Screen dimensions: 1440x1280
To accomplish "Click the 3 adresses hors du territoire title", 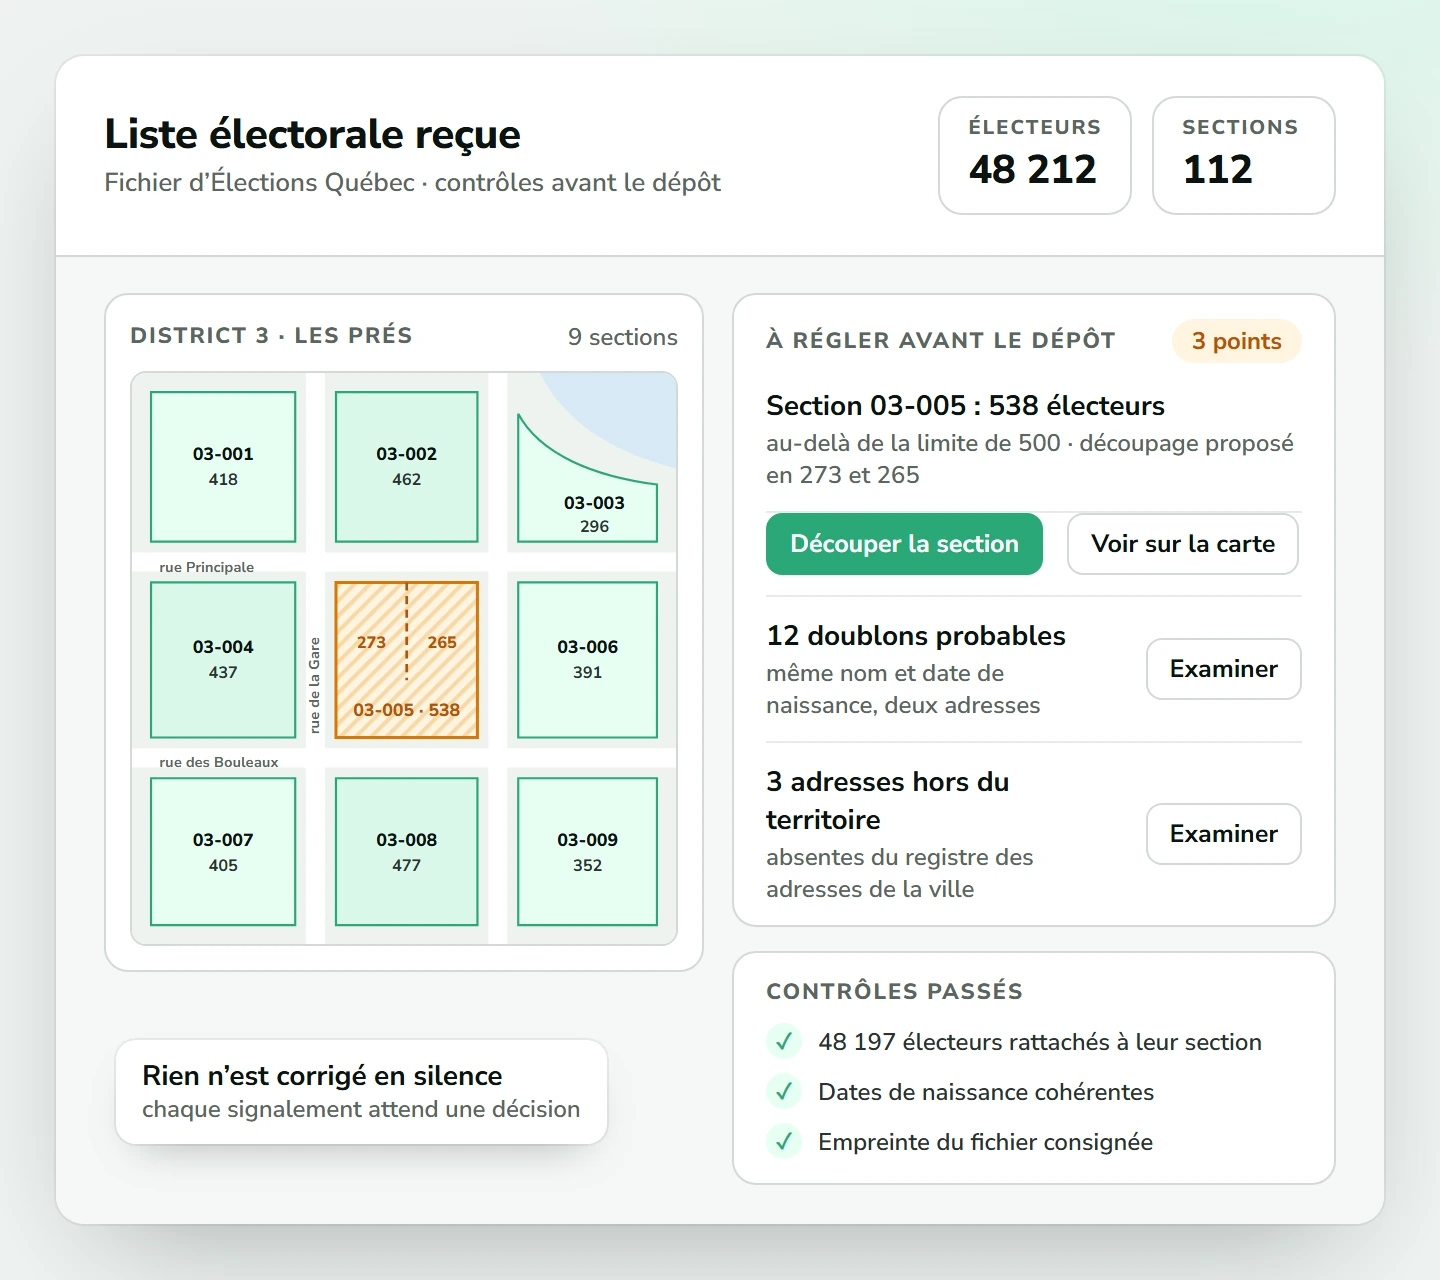I will (888, 801).
